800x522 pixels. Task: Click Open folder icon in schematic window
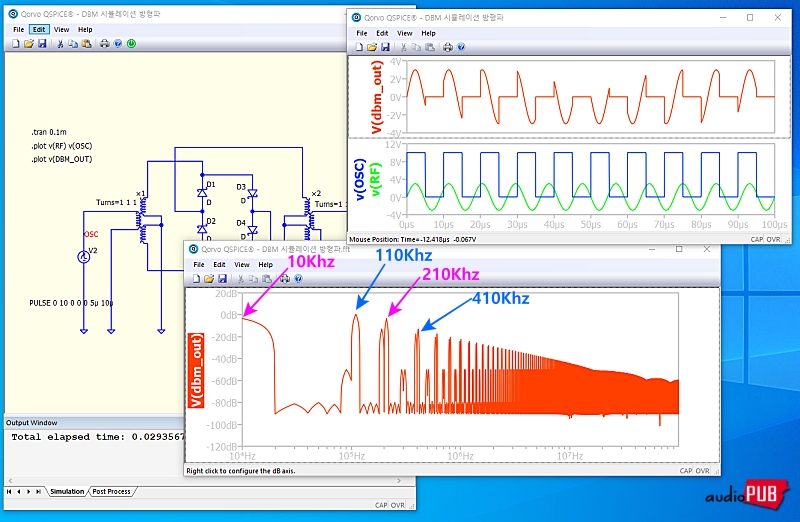coord(29,44)
